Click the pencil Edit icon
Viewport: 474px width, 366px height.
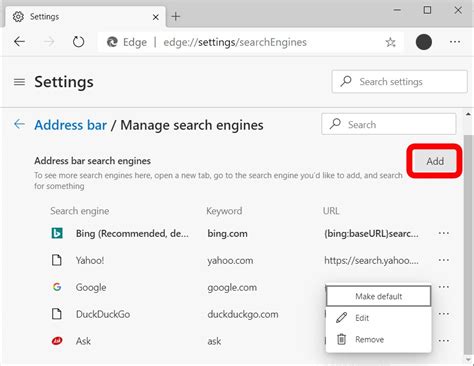(x=341, y=317)
